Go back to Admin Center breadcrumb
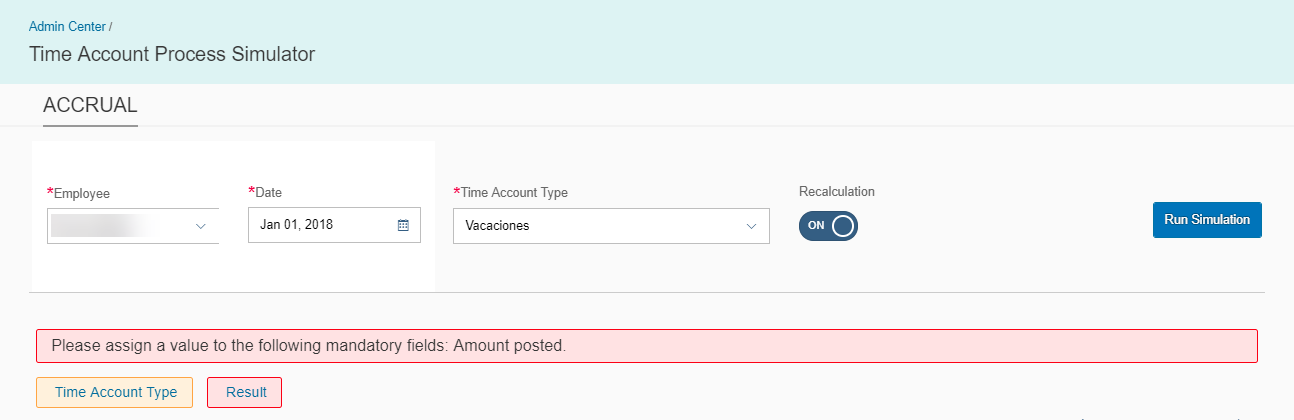This screenshot has width=1294, height=420. [67, 26]
